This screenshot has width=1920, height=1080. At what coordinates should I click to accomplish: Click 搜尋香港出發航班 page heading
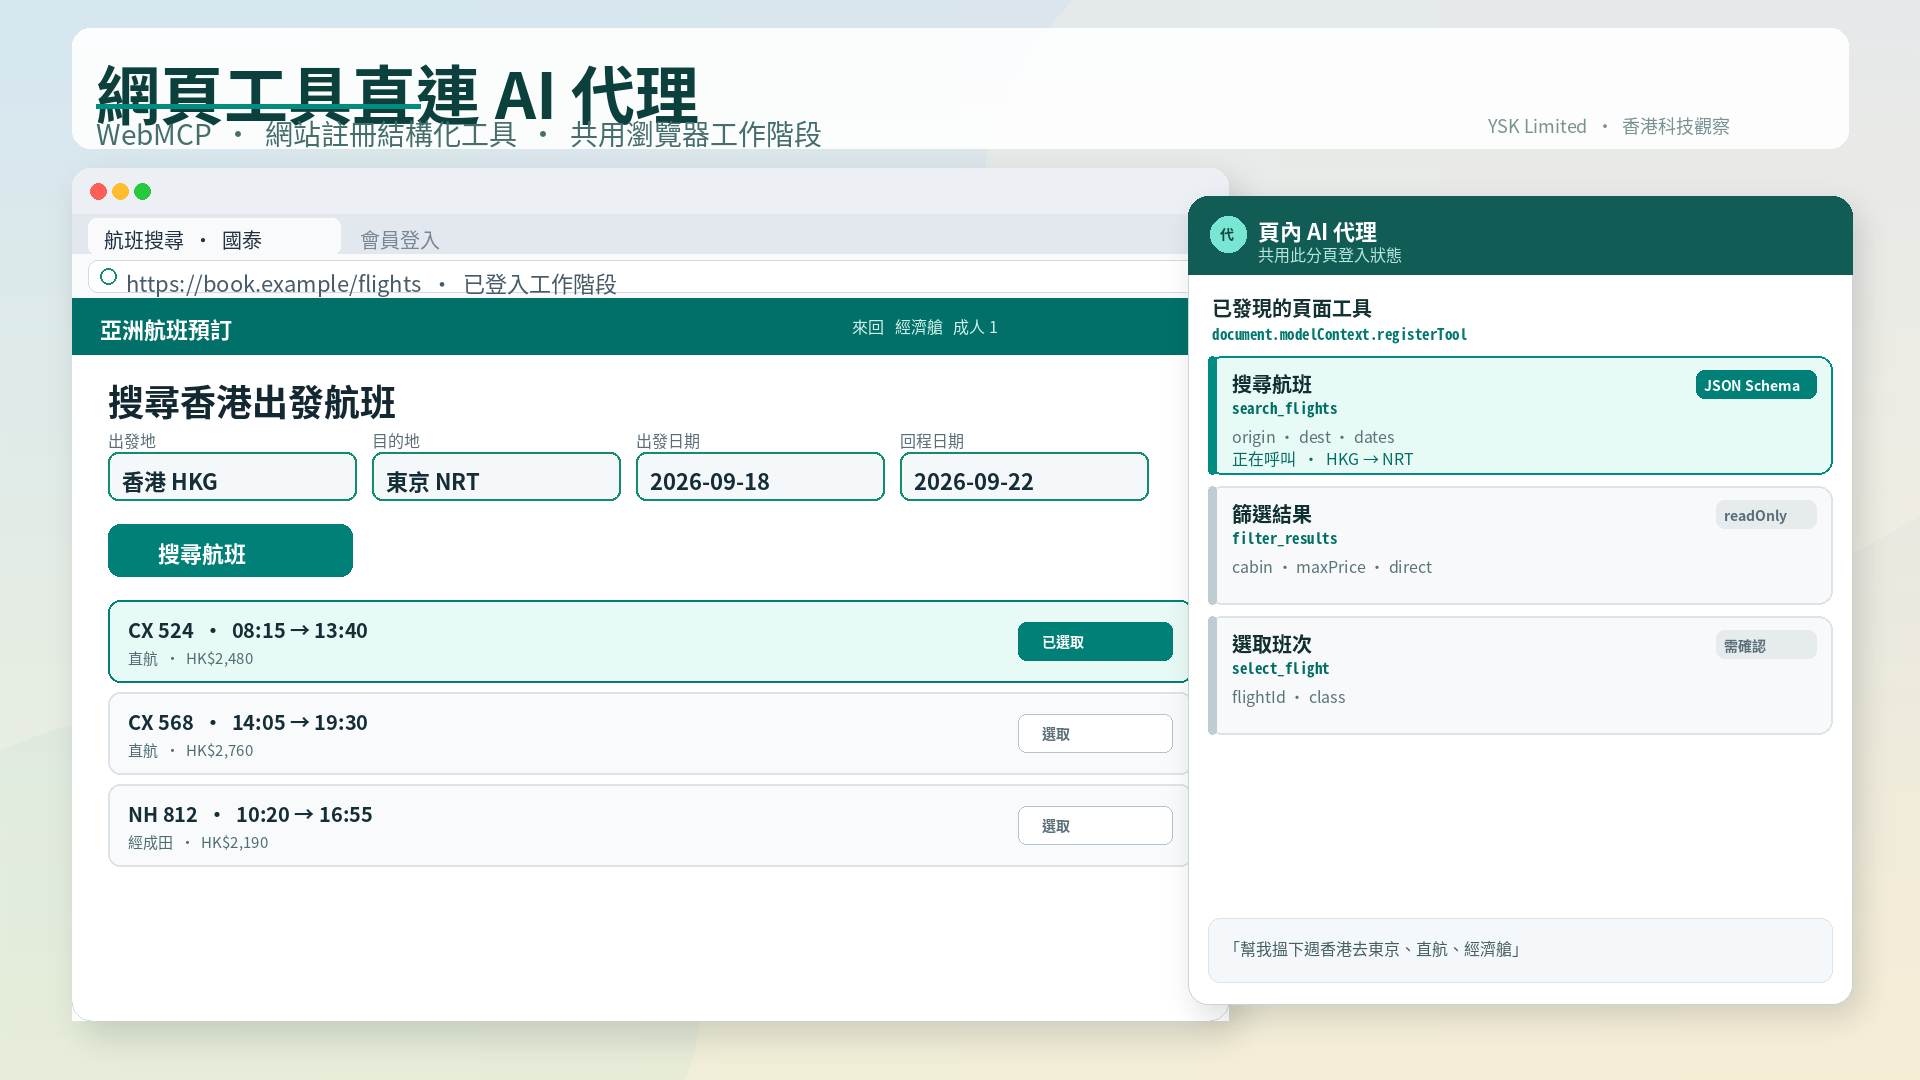click(x=252, y=403)
